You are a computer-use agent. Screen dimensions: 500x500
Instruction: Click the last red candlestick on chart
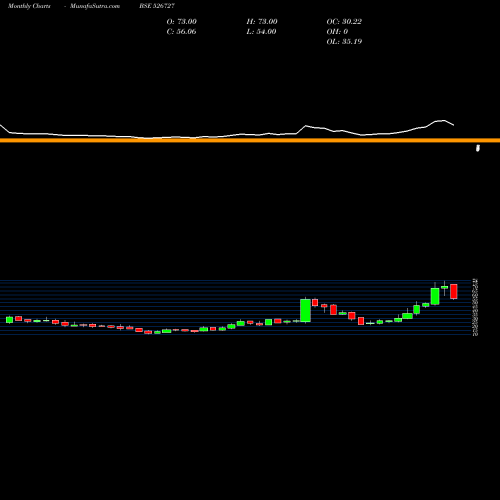[x=454, y=291]
